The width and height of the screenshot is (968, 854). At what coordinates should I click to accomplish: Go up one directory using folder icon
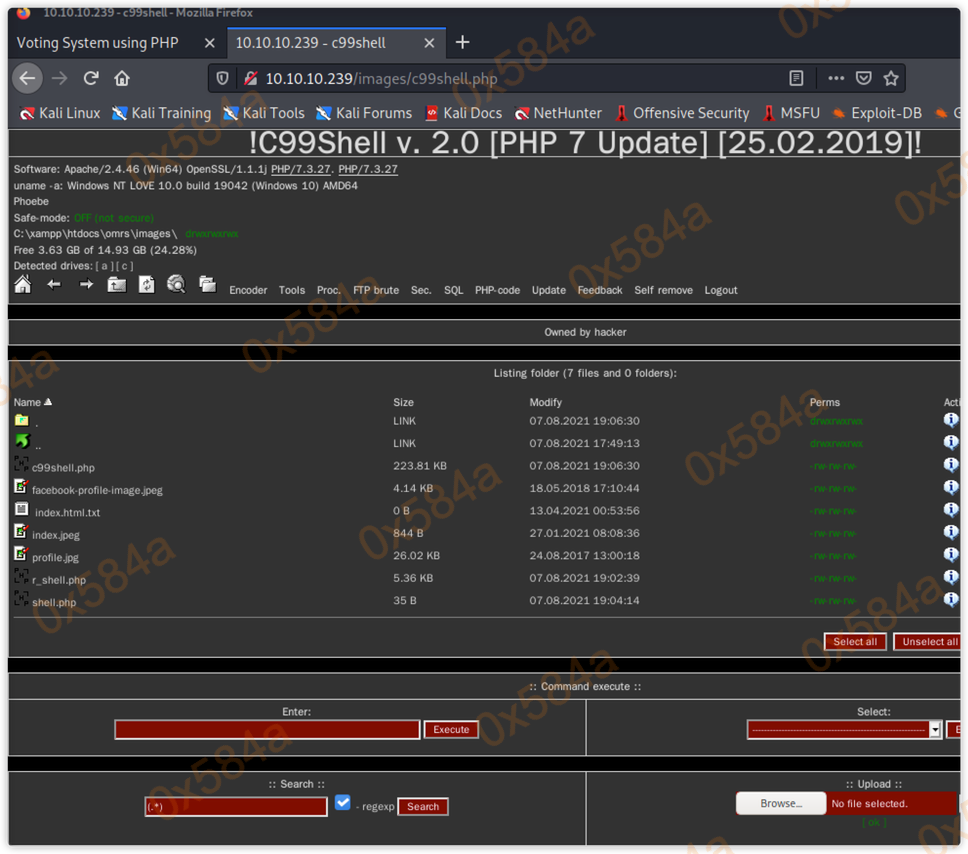[x=117, y=285]
